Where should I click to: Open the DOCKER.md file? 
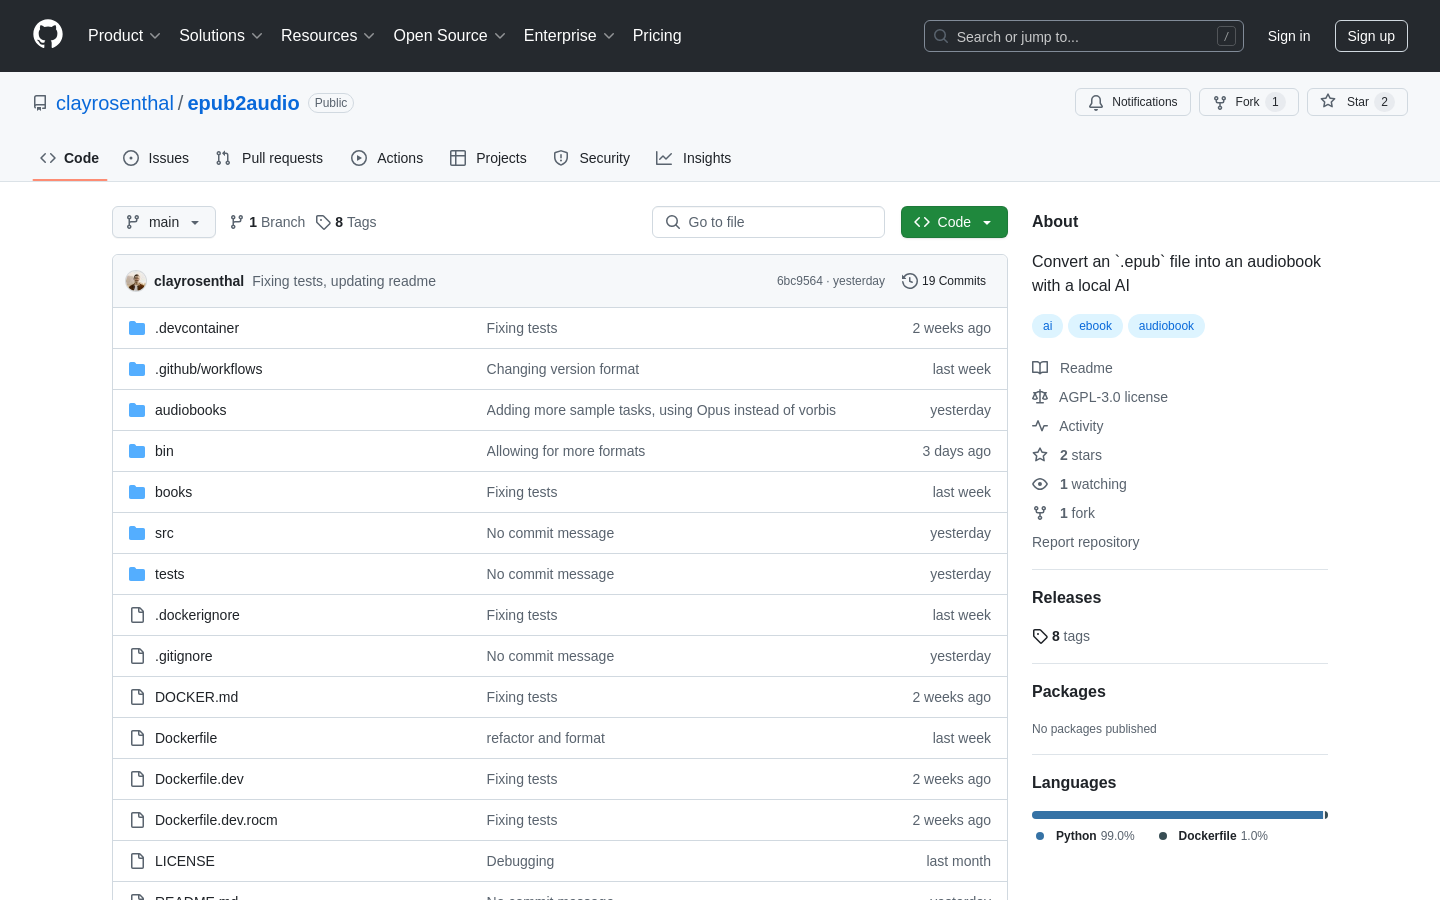click(196, 697)
